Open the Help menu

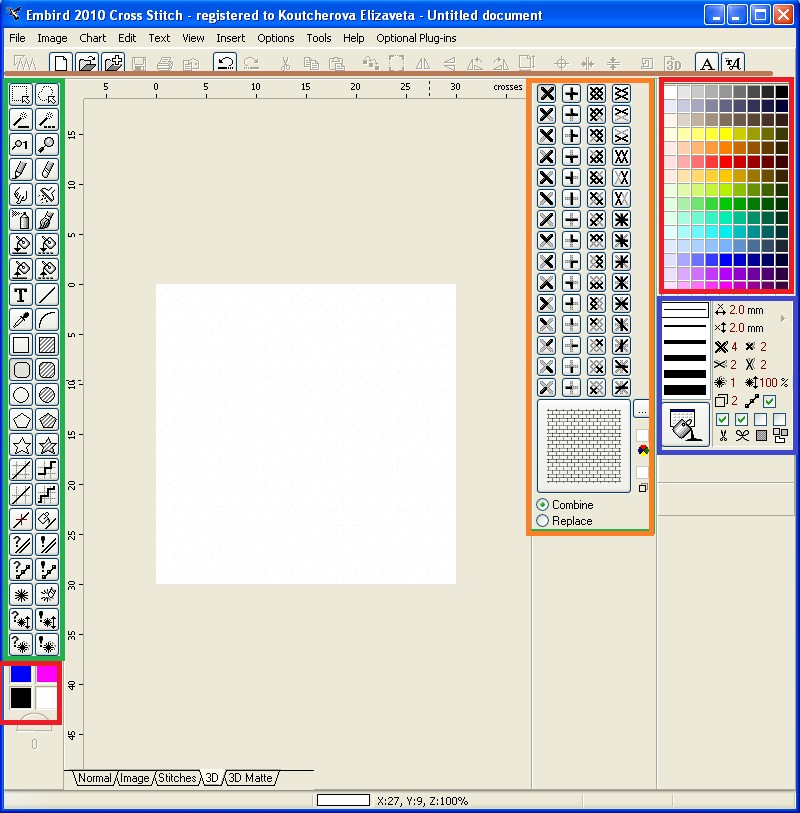coord(353,38)
